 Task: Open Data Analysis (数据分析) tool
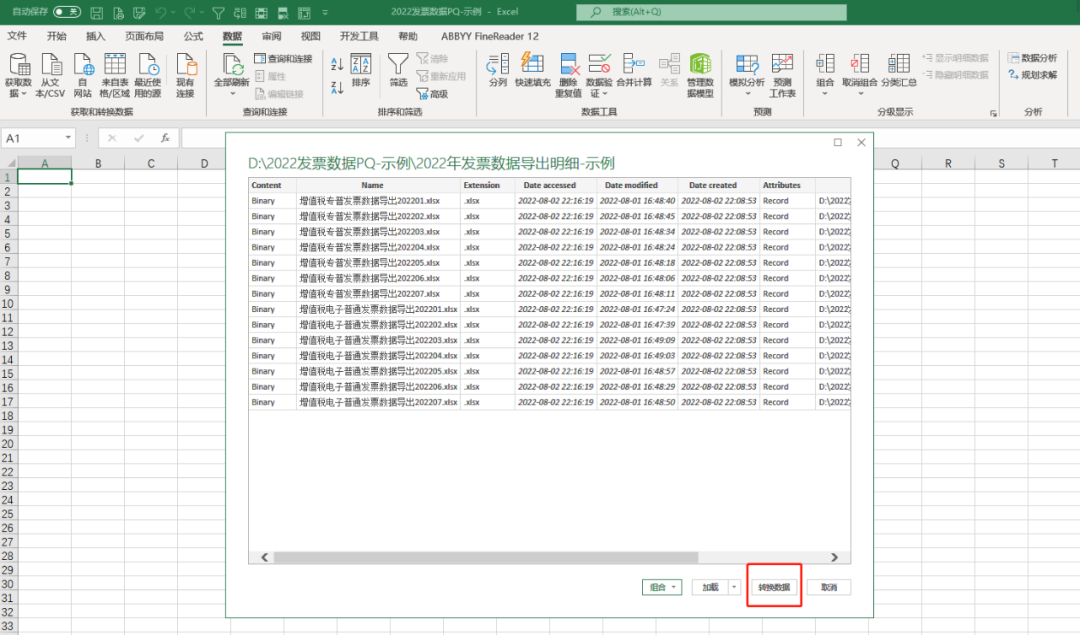pyautogui.click(x=1032, y=59)
